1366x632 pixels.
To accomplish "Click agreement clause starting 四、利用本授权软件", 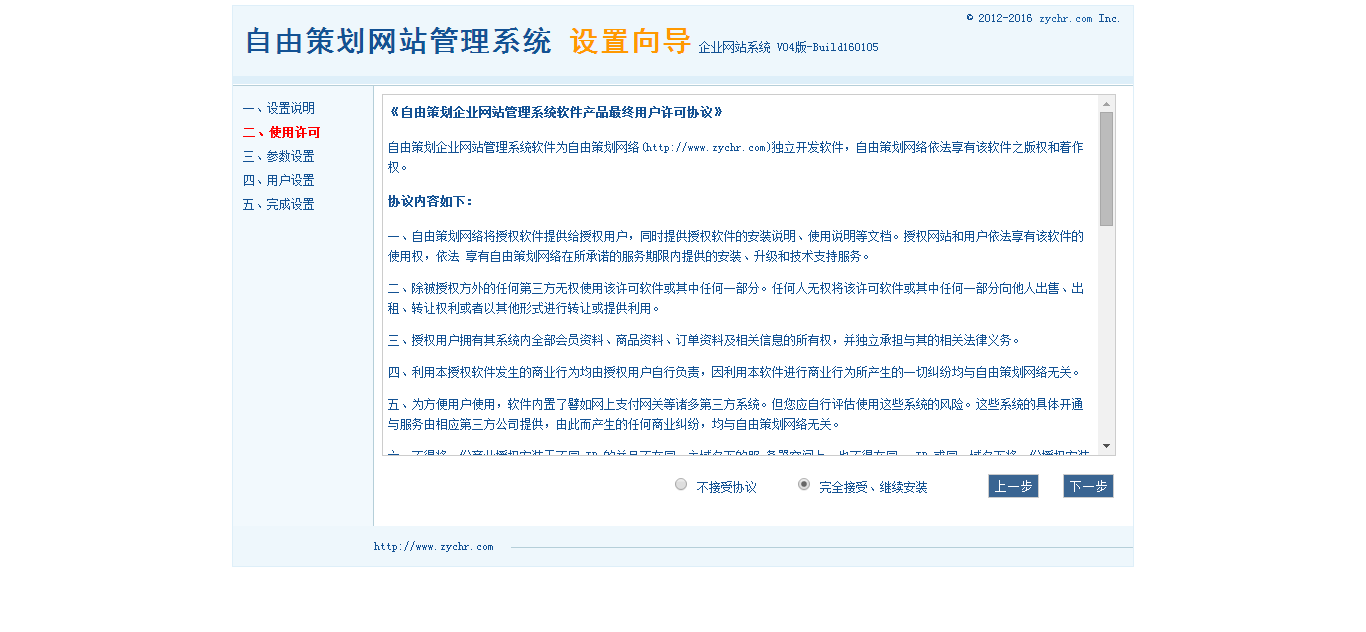I will click(735, 372).
